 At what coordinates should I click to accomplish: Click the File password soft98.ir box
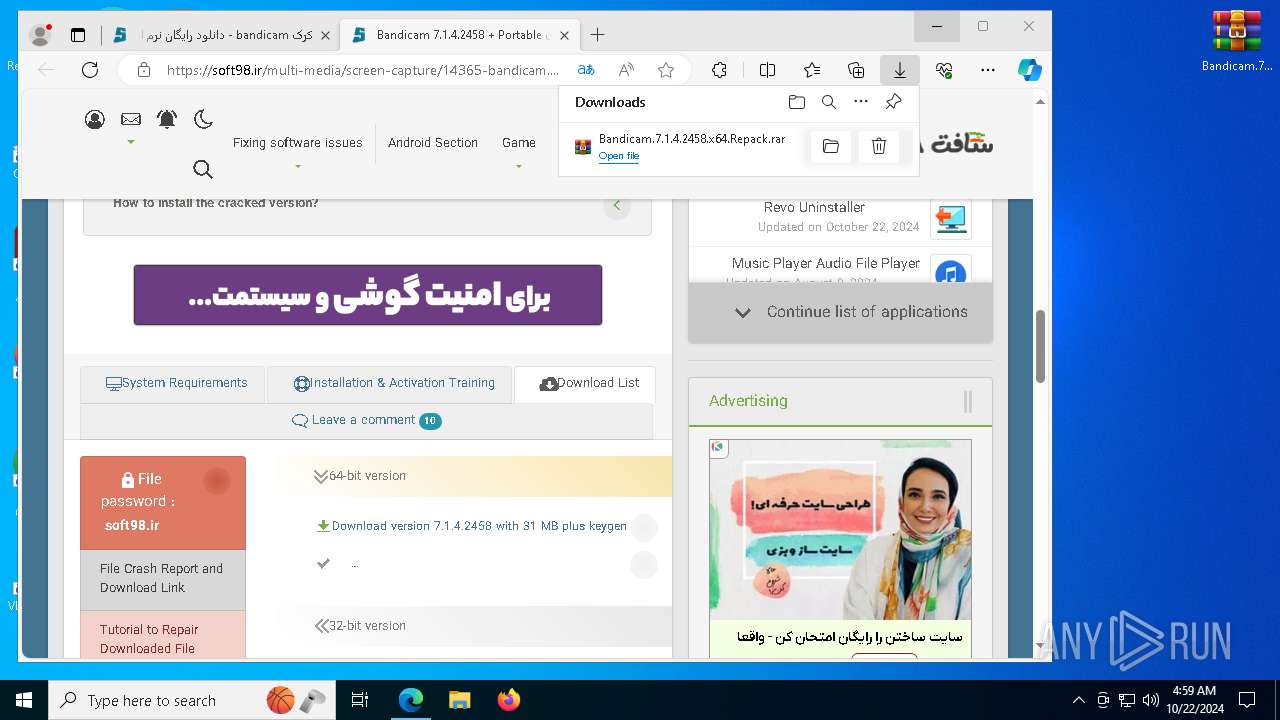(163, 503)
